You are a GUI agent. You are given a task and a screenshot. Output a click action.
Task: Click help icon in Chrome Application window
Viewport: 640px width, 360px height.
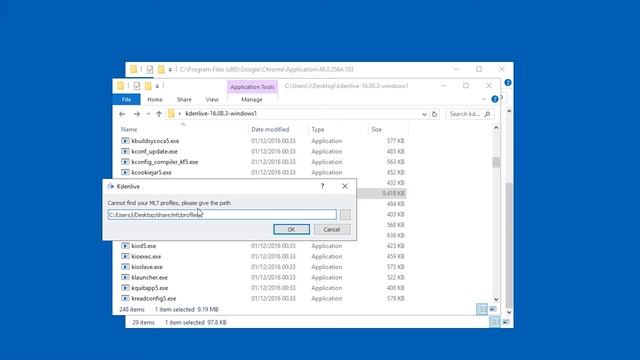(508, 82)
